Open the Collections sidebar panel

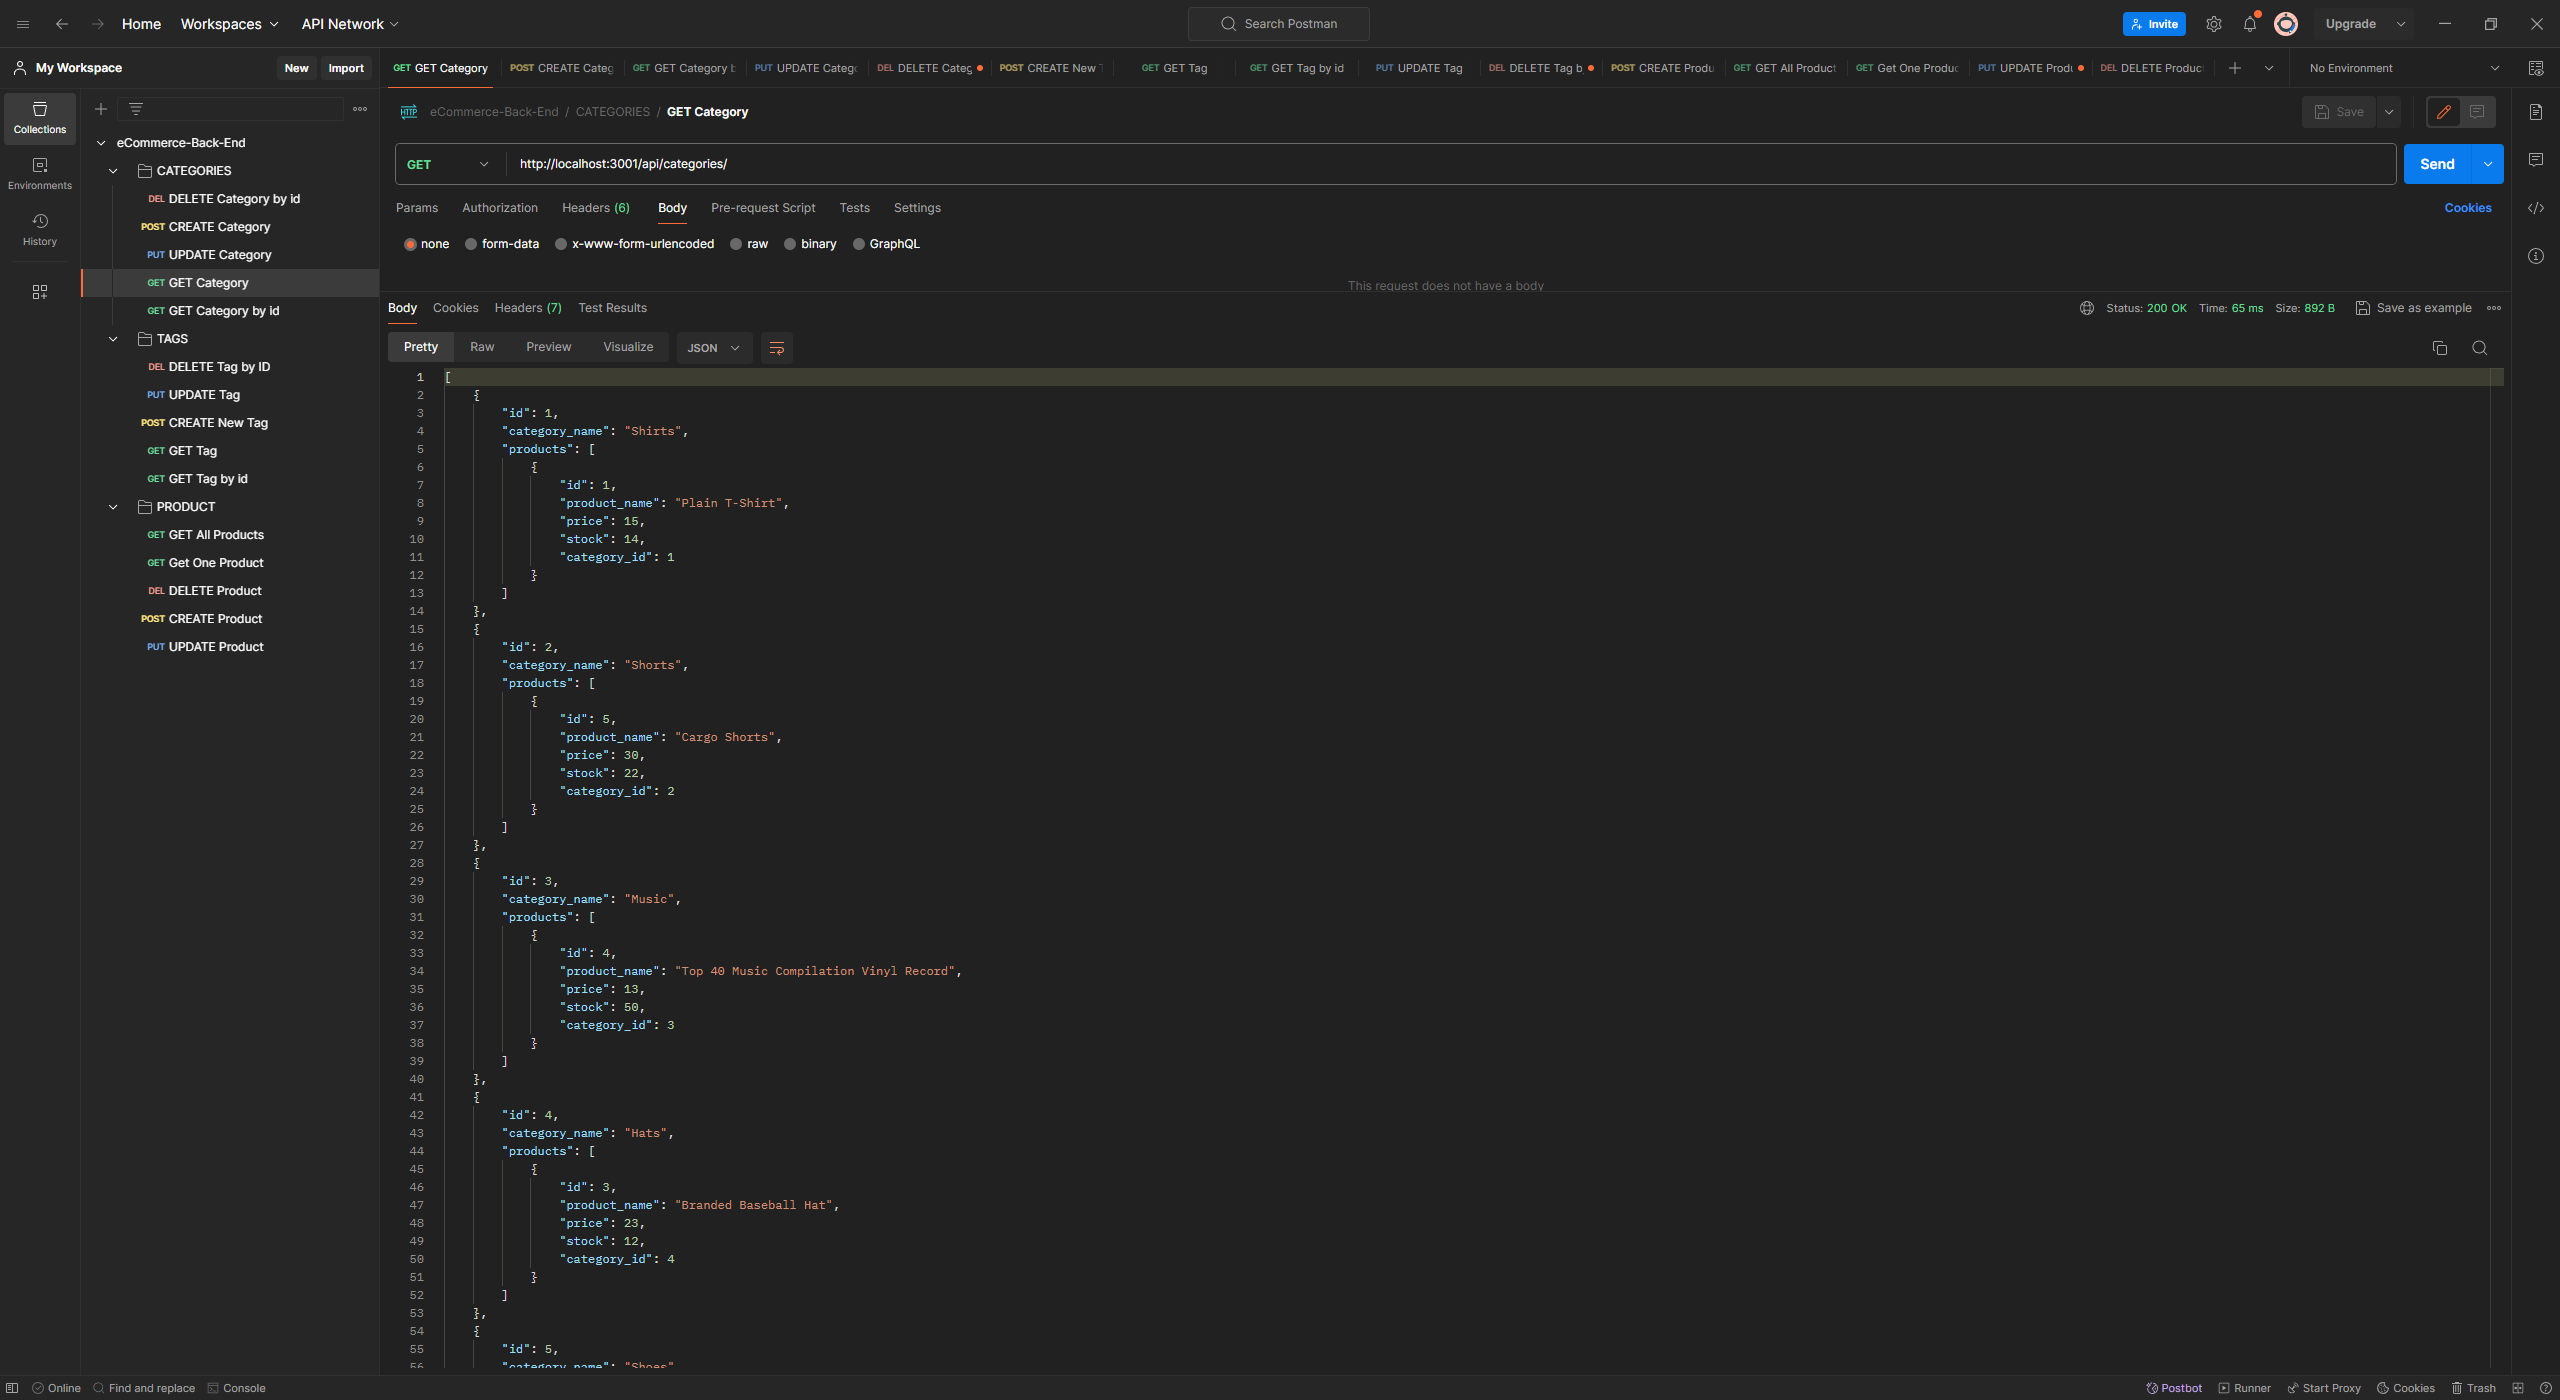(x=40, y=118)
